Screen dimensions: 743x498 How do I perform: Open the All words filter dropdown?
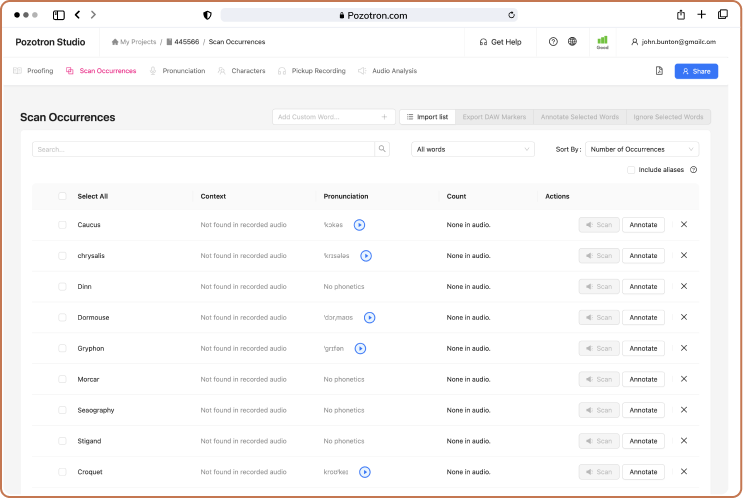pos(472,149)
